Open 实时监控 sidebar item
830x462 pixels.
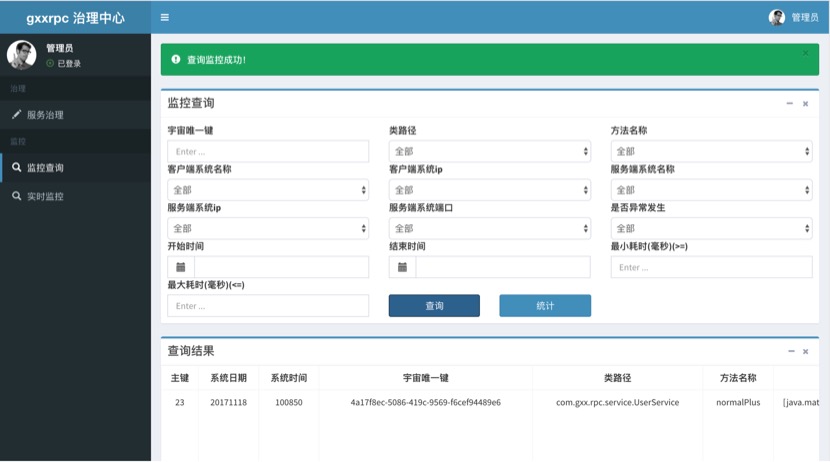(x=75, y=196)
